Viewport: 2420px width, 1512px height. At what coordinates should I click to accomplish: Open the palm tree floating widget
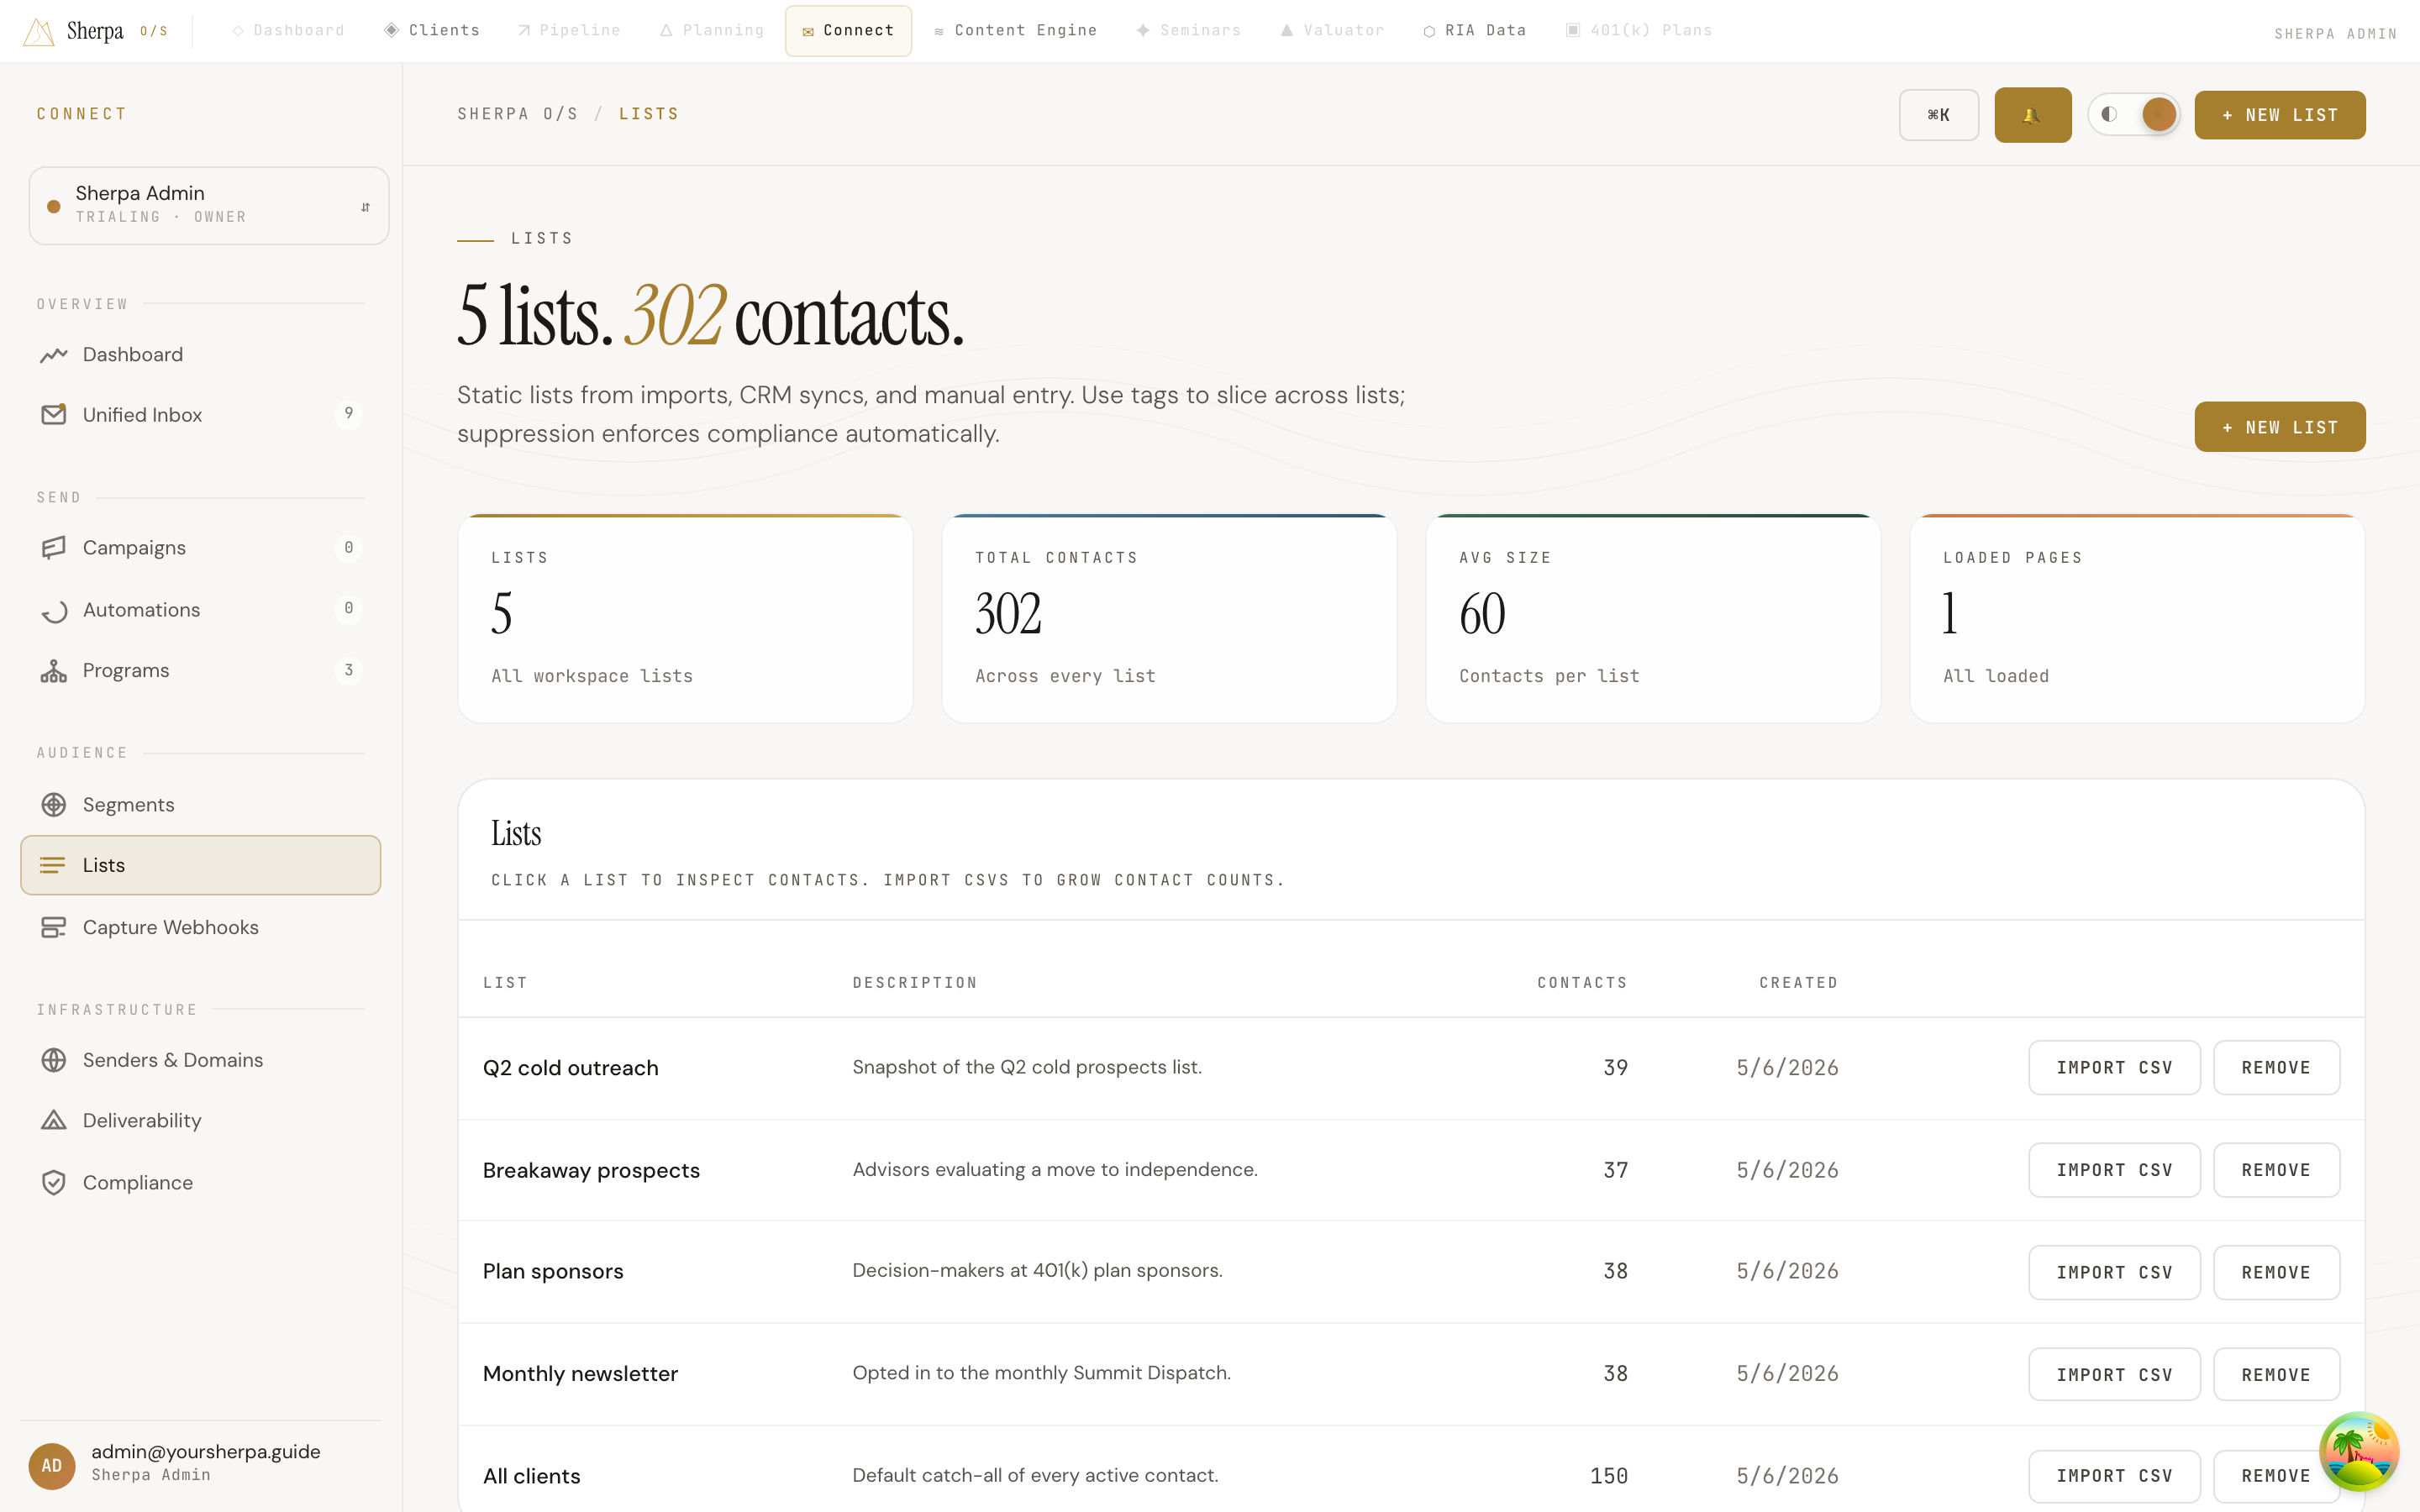[2358, 1451]
